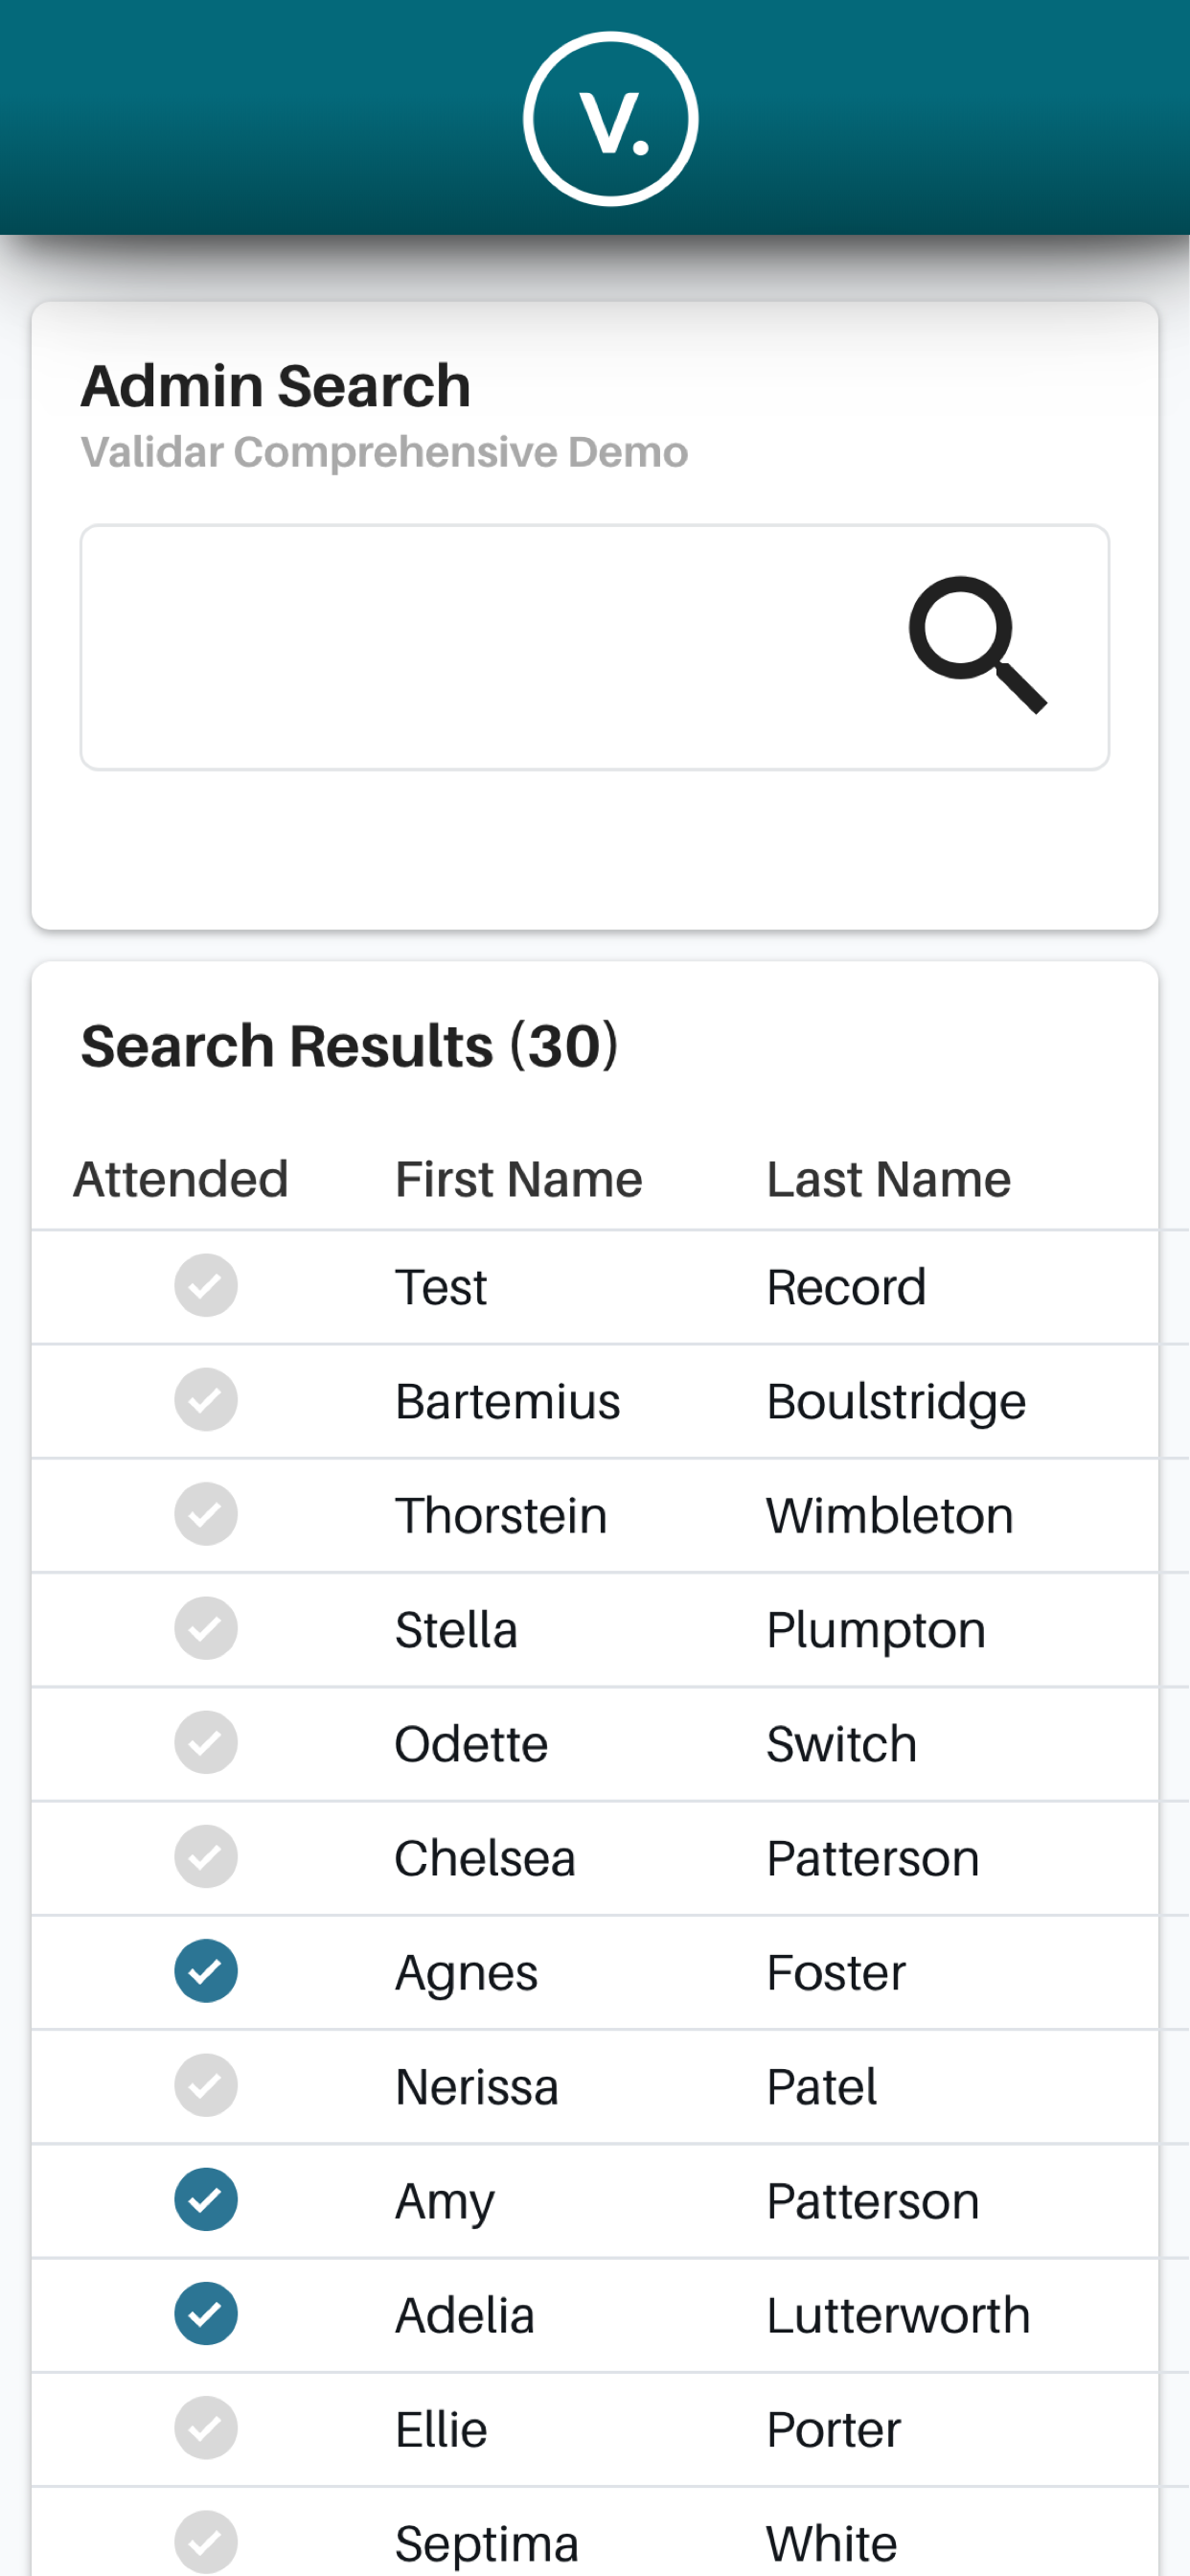Click the attended check icon for Odette
Image resolution: width=1190 pixels, height=2576 pixels.
(205, 1742)
